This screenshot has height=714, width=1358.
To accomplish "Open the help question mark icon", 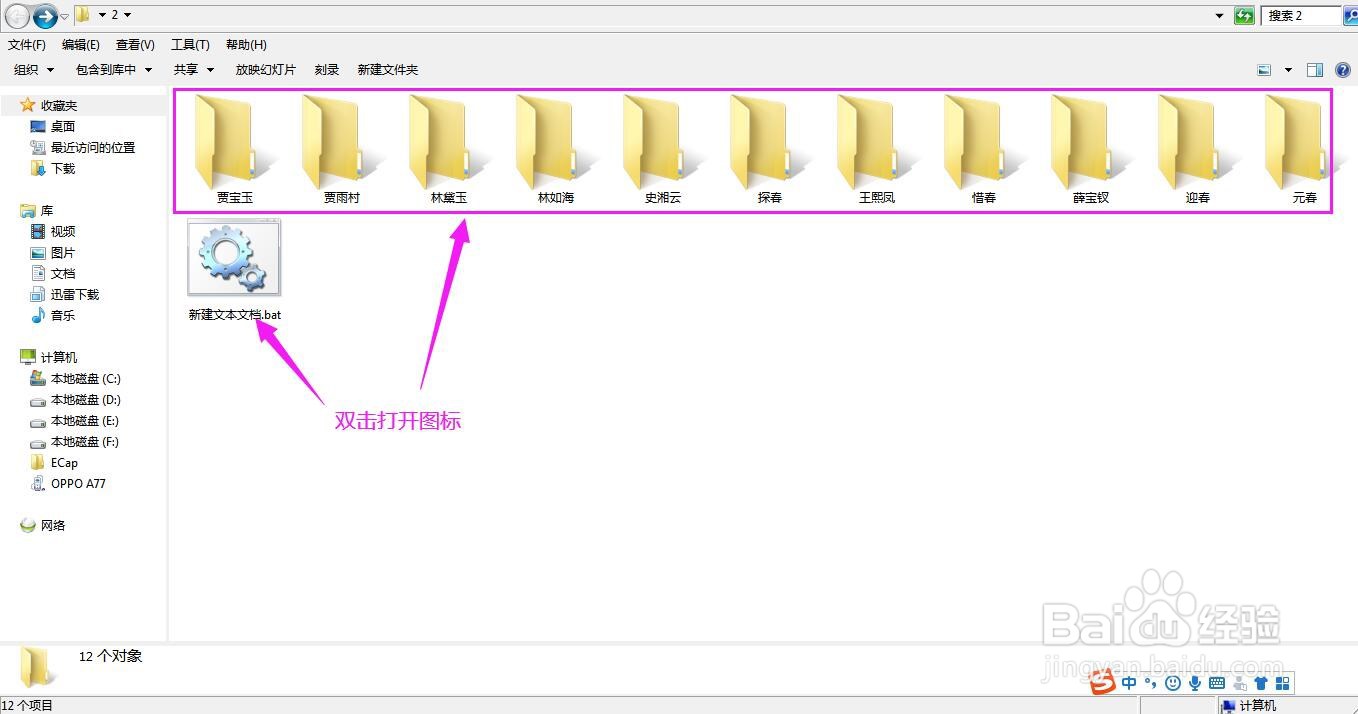I will (x=1343, y=70).
